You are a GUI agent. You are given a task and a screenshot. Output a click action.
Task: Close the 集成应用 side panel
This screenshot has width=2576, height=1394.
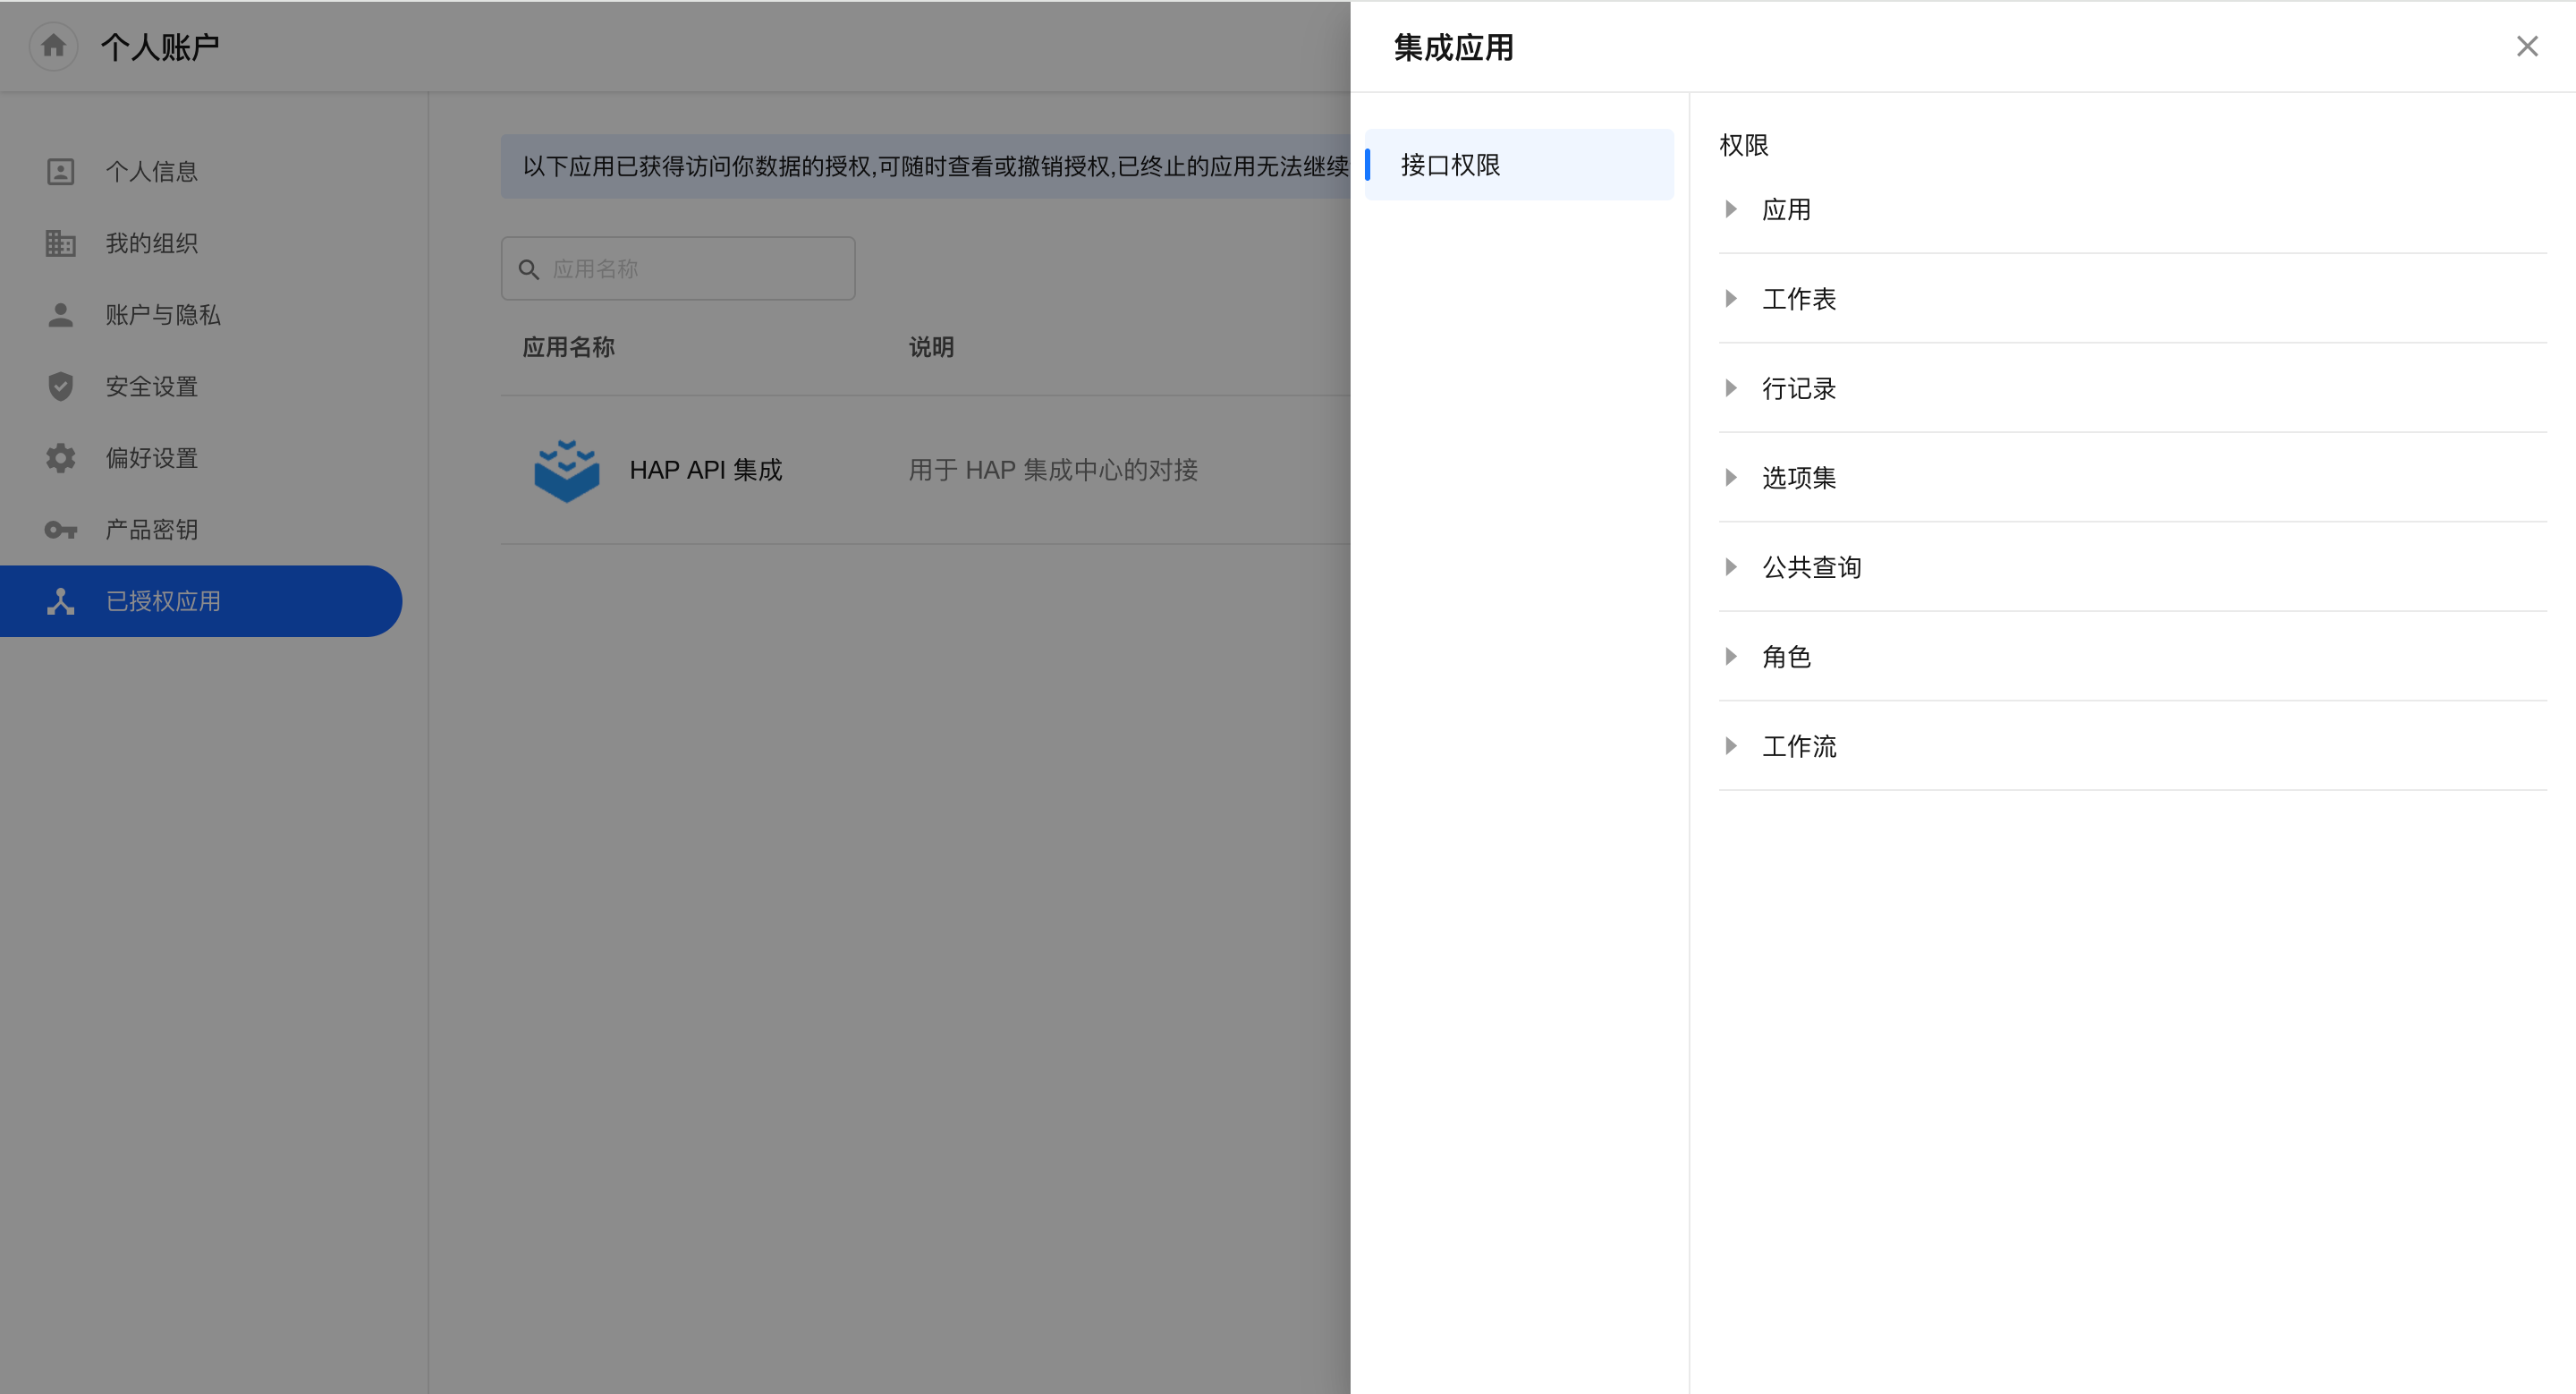click(x=2527, y=47)
